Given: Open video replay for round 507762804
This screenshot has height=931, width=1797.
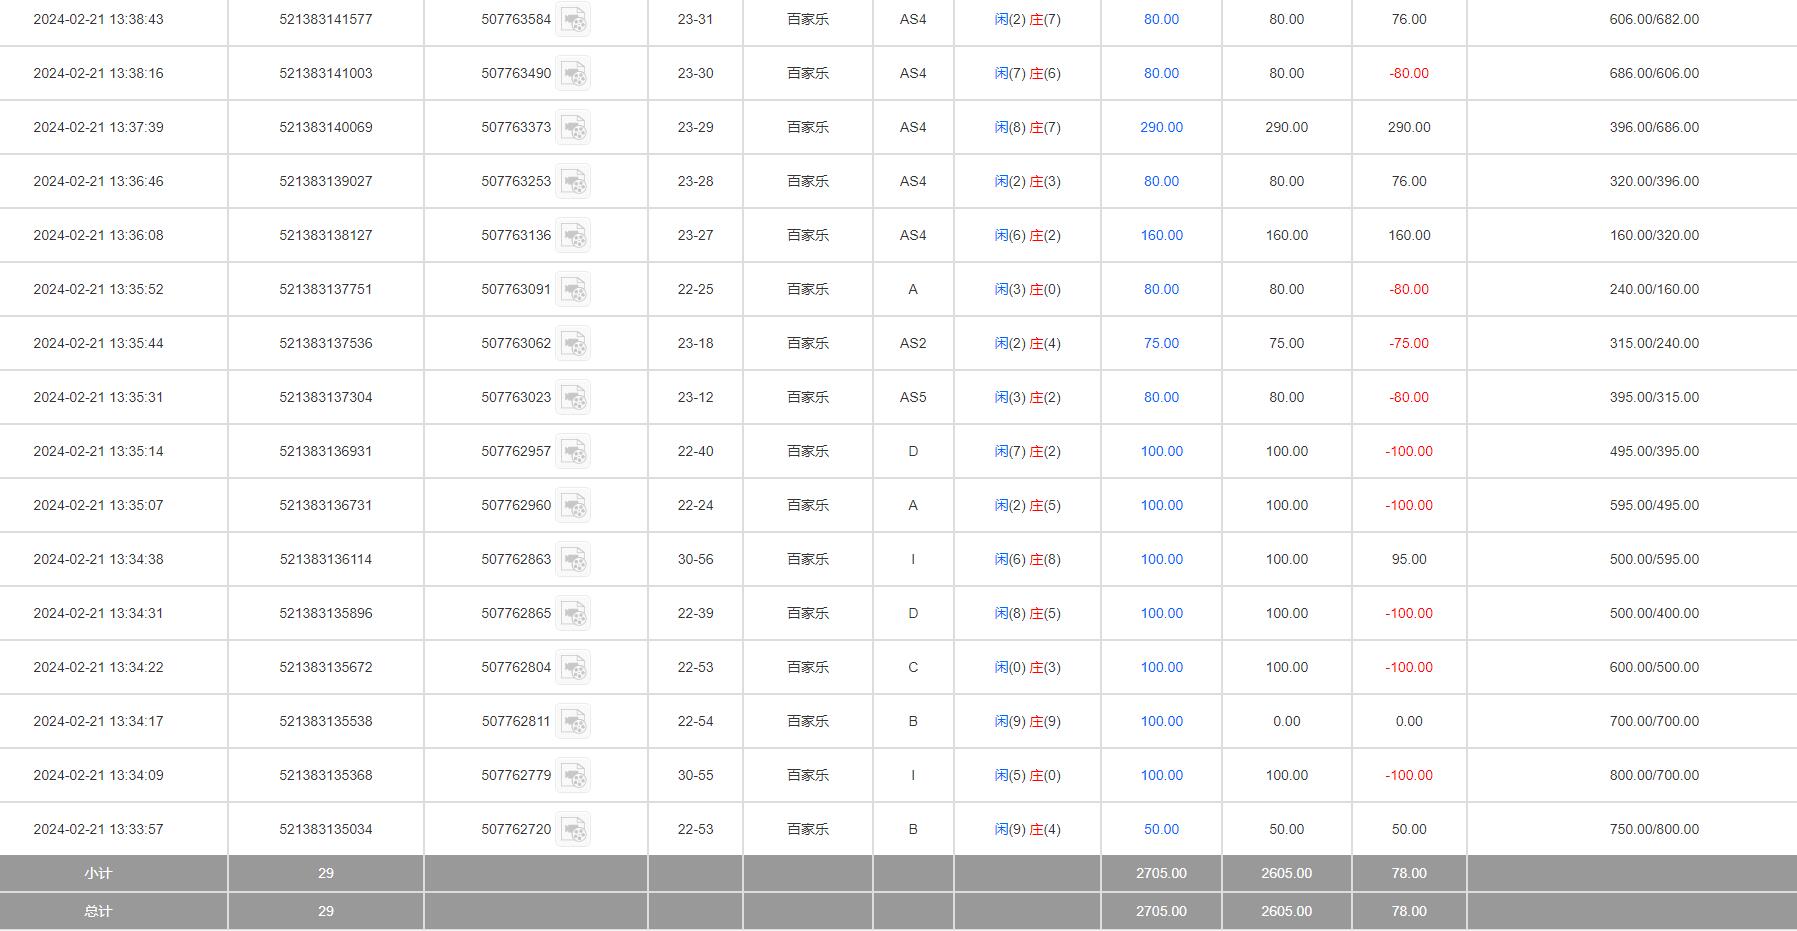Looking at the screenshot, I should (x=573, y=668).
